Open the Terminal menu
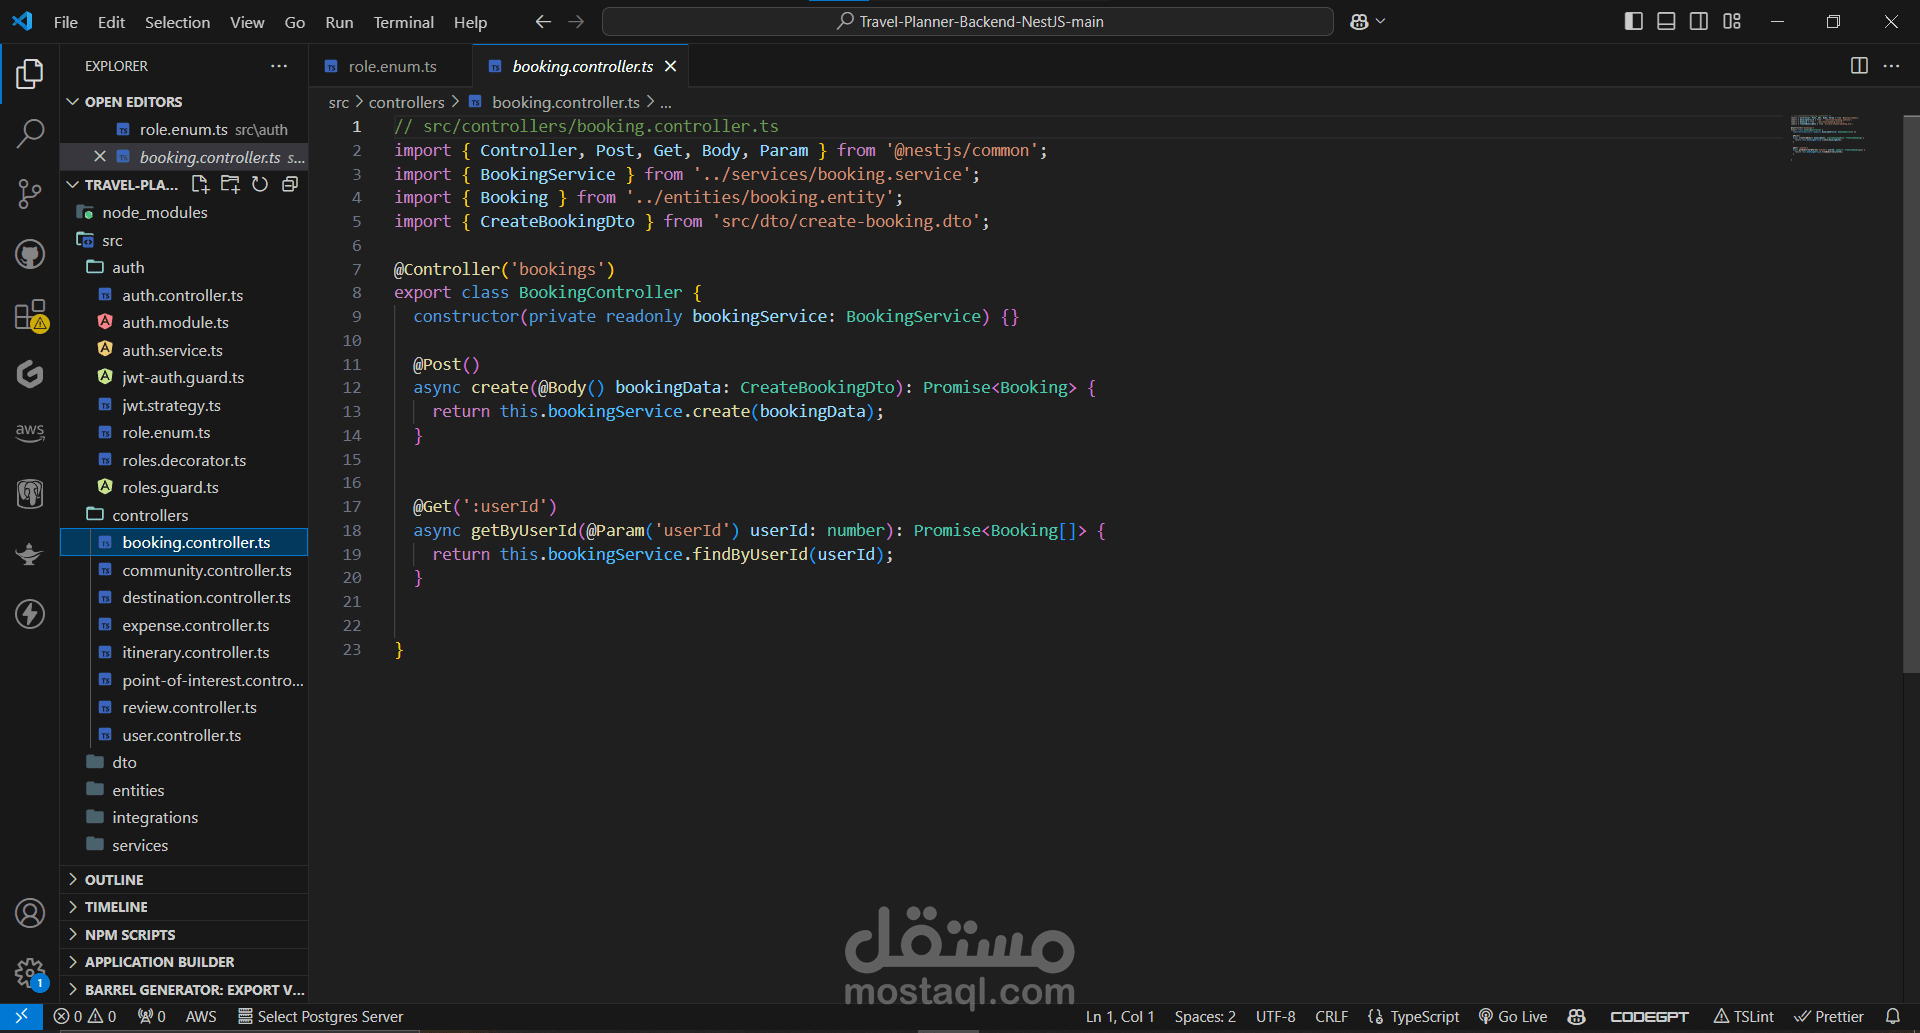The height and width of the screenshot is (1033, 1920). click(x=403, y=22)
